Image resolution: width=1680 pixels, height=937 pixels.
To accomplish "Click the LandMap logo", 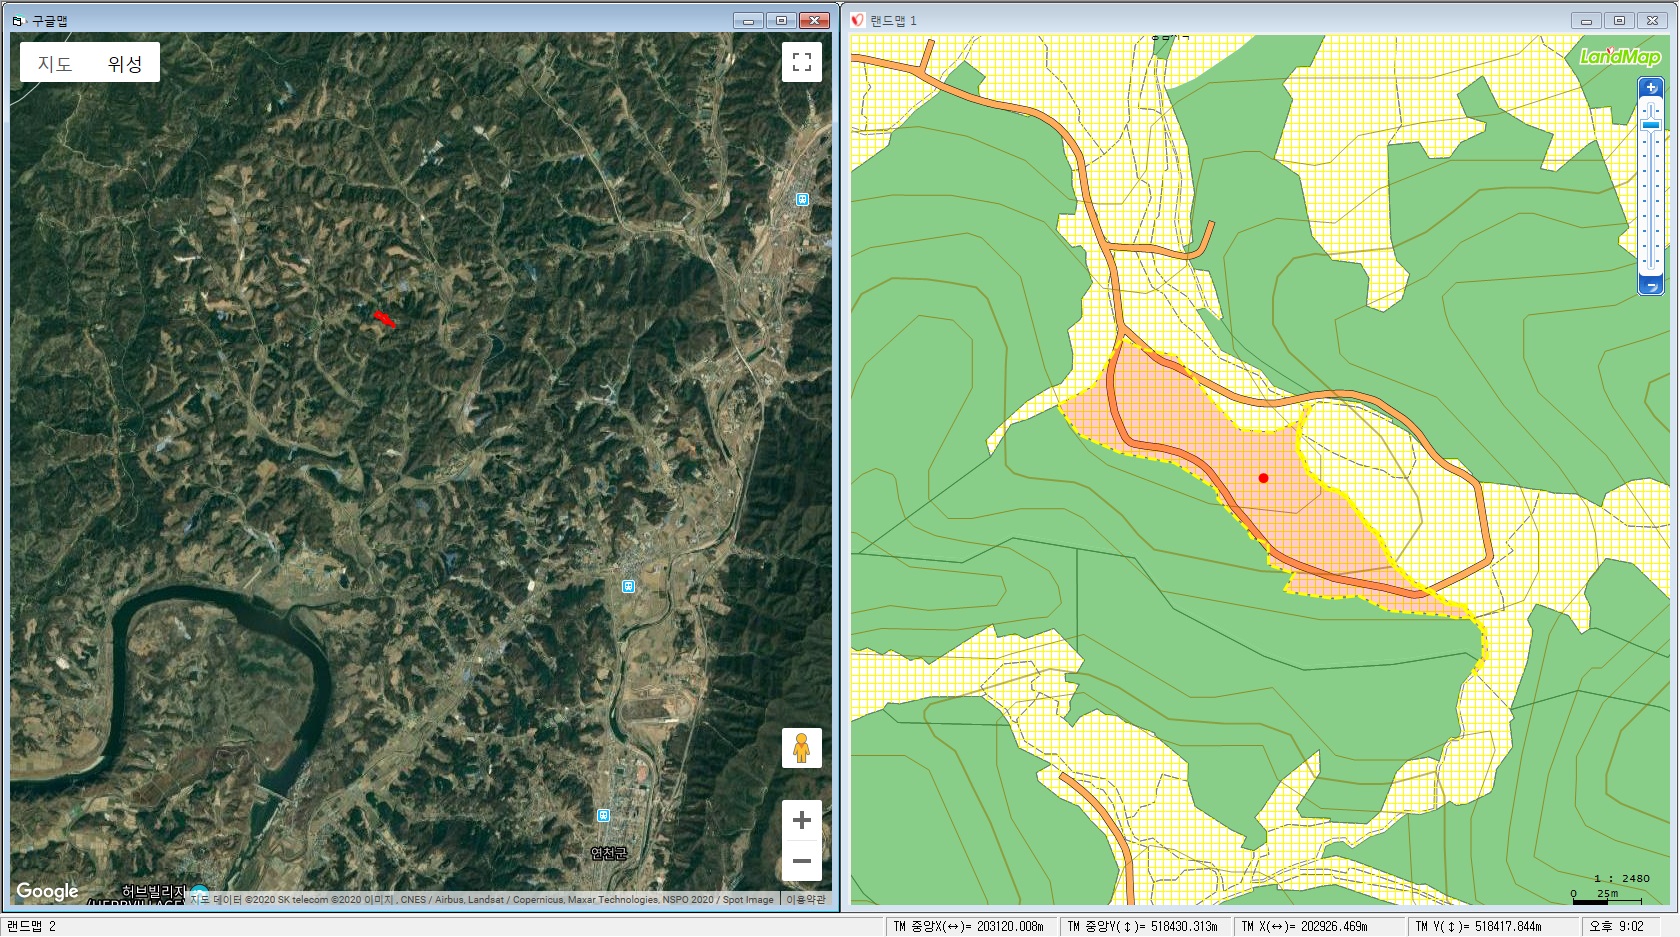I will (1620, 57).
